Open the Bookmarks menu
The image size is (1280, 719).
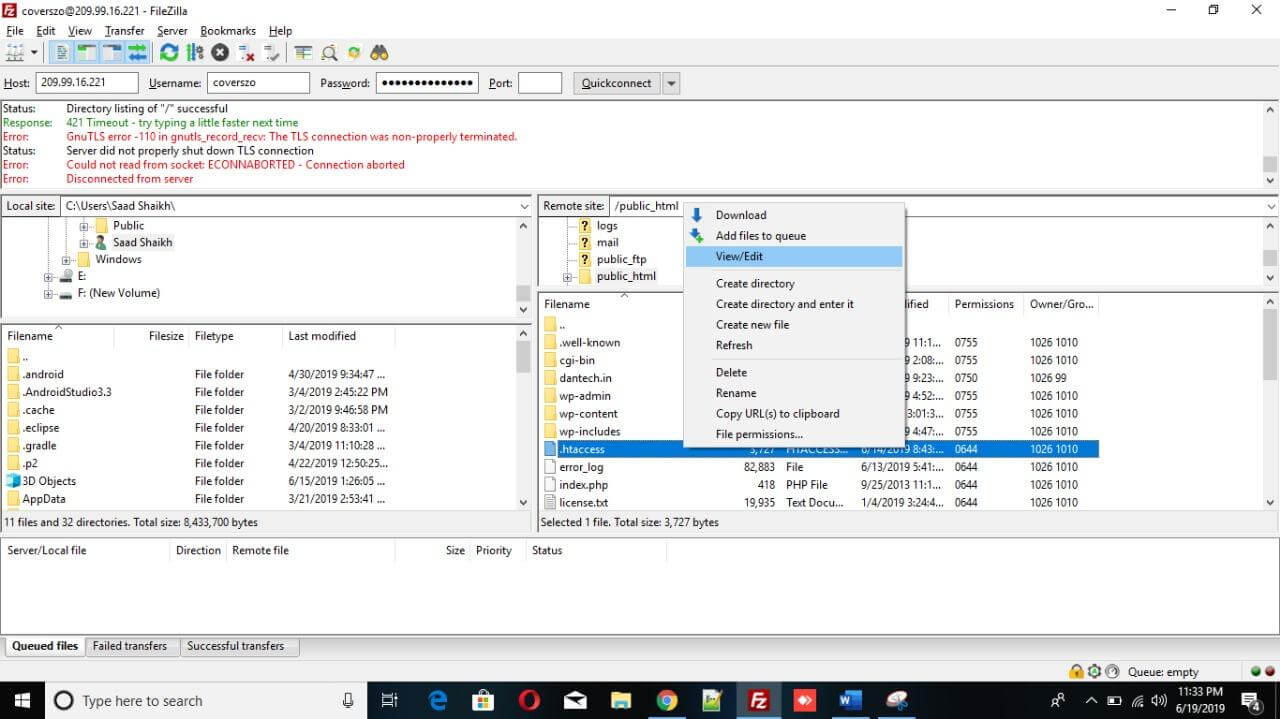click(x=229, y=31)
